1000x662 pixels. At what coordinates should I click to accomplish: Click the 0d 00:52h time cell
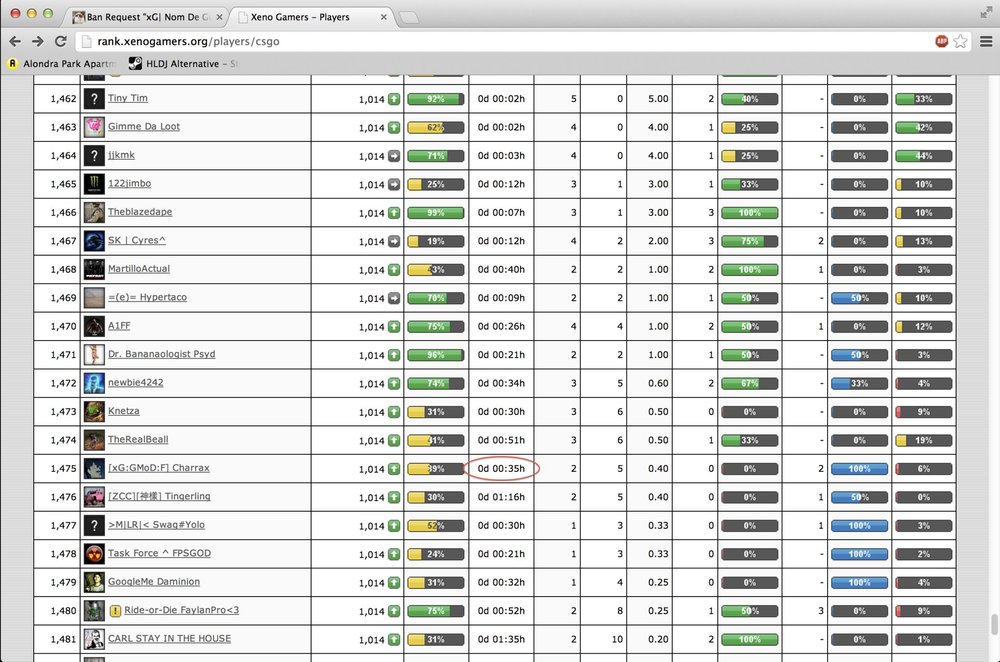[x=501, y=610]
